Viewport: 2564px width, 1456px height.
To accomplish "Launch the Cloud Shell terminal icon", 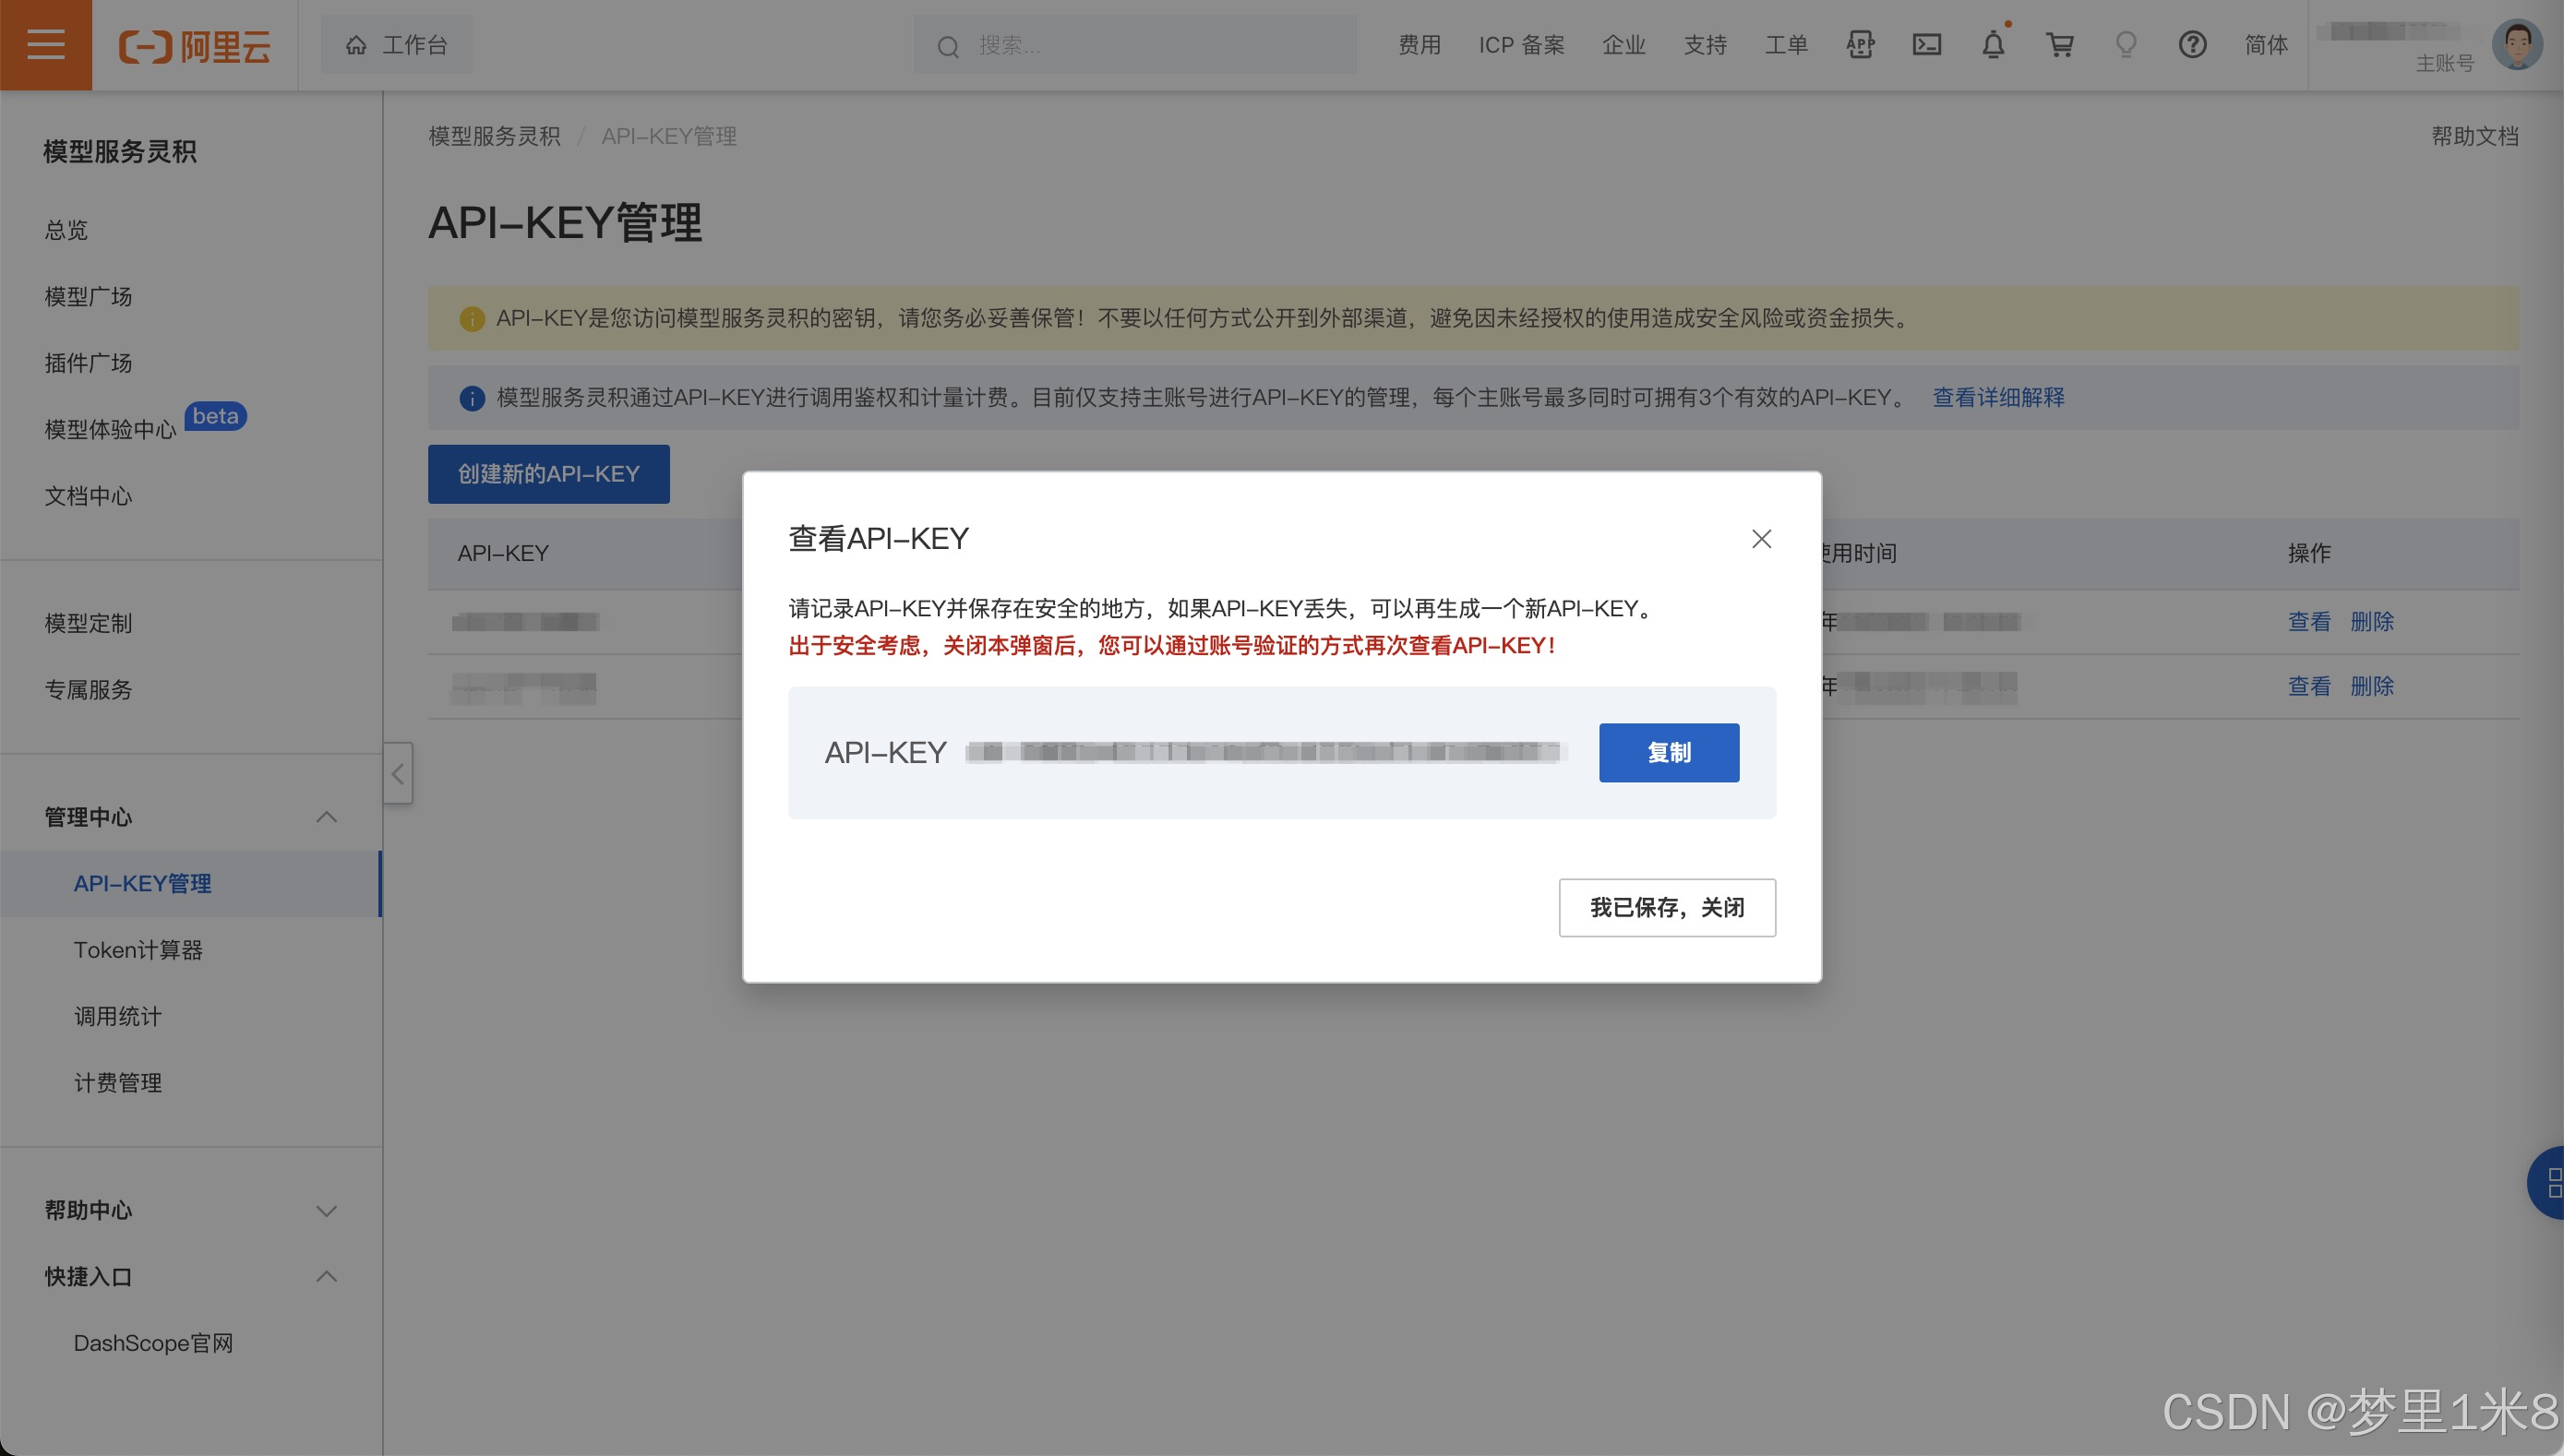I will 1927,45.
